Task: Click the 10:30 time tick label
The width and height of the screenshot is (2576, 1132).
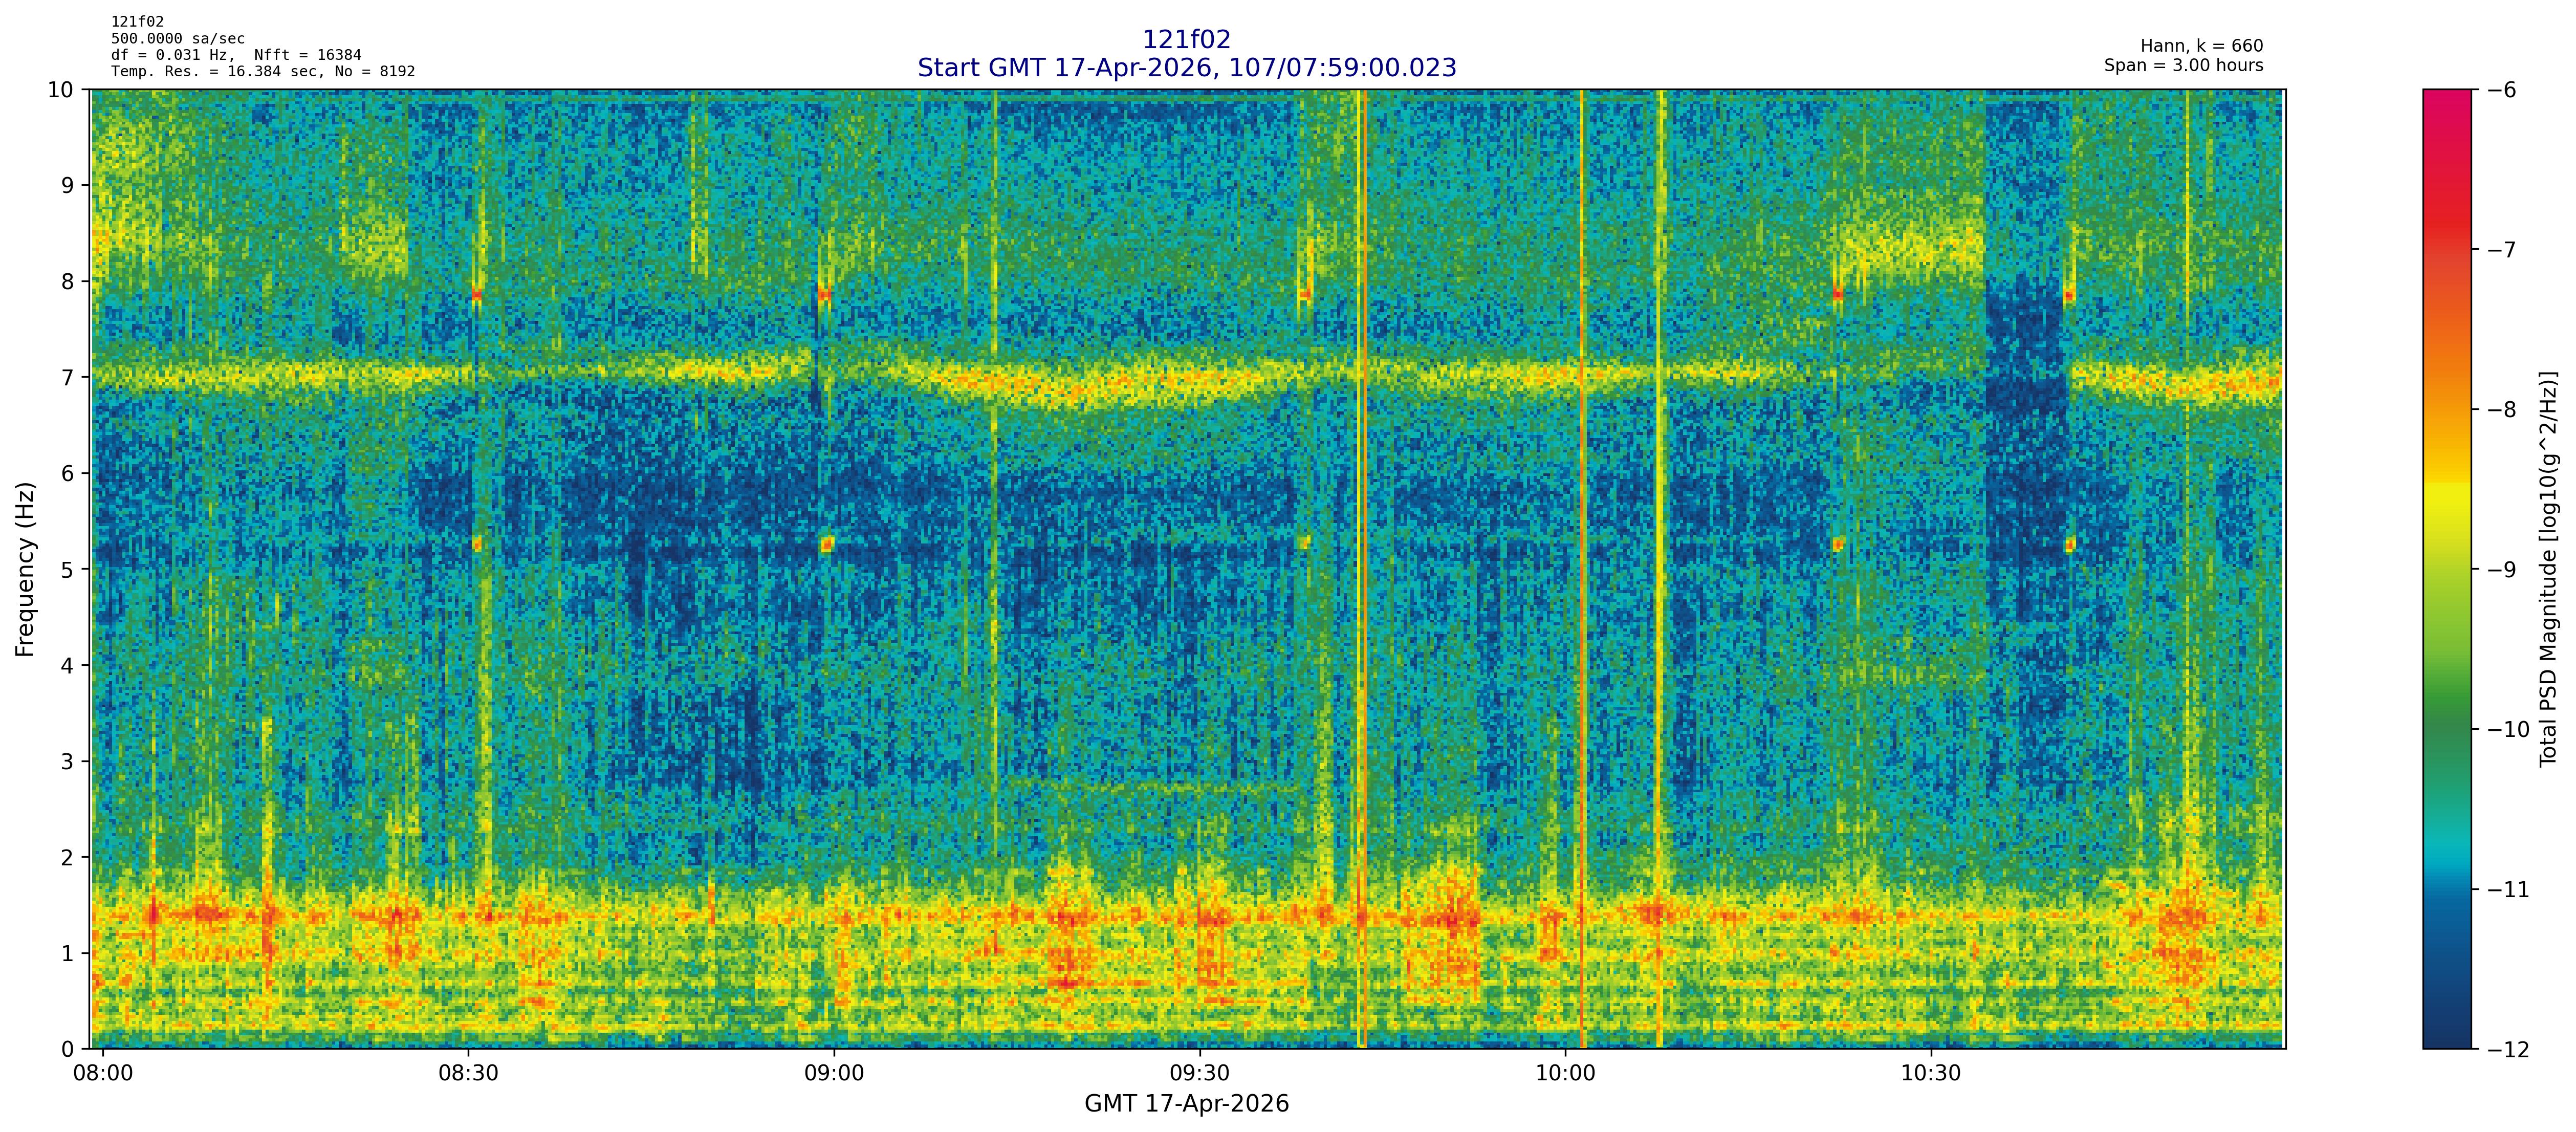Action: pyautogui.click(x=1930, y=1074)
